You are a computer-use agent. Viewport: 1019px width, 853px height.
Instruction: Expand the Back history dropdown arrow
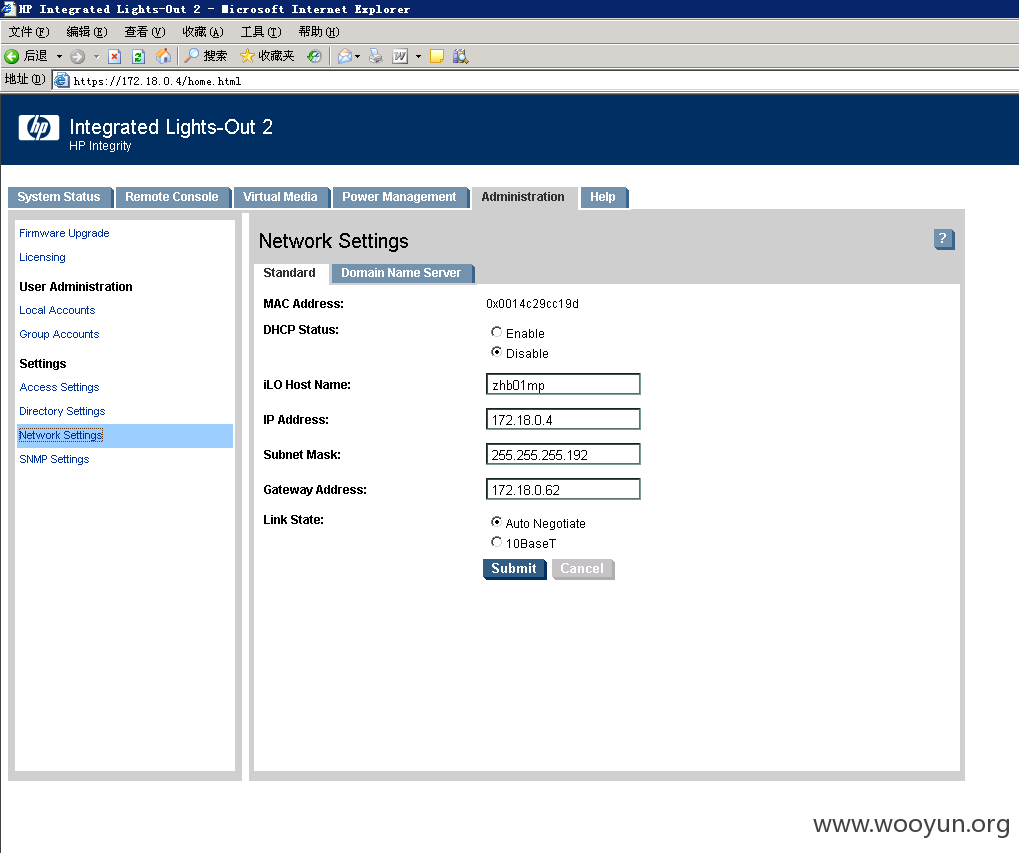59,57
